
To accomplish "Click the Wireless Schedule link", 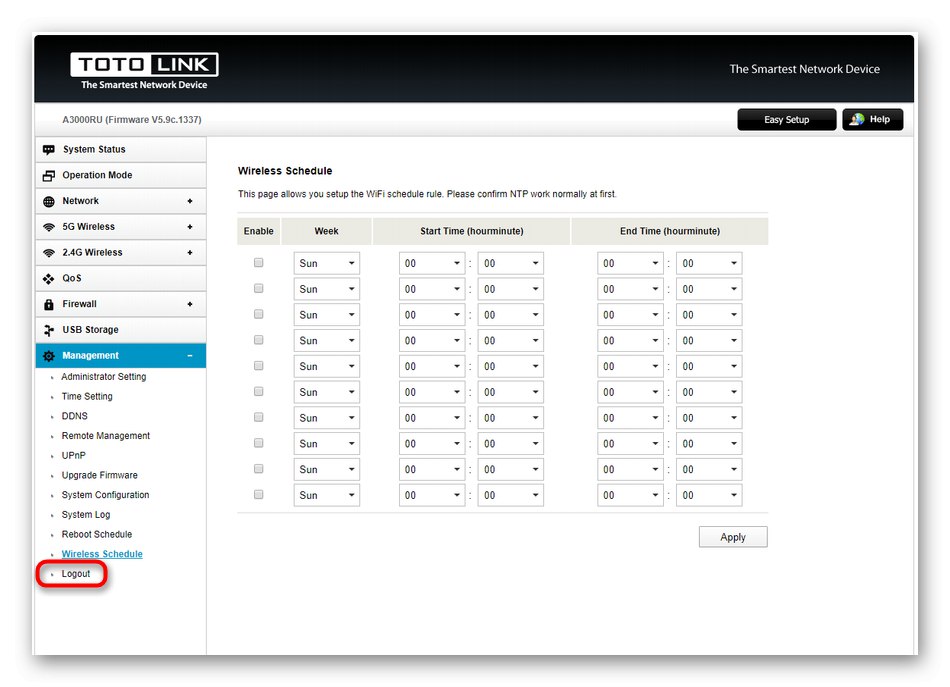I will [x=102, y=554].
